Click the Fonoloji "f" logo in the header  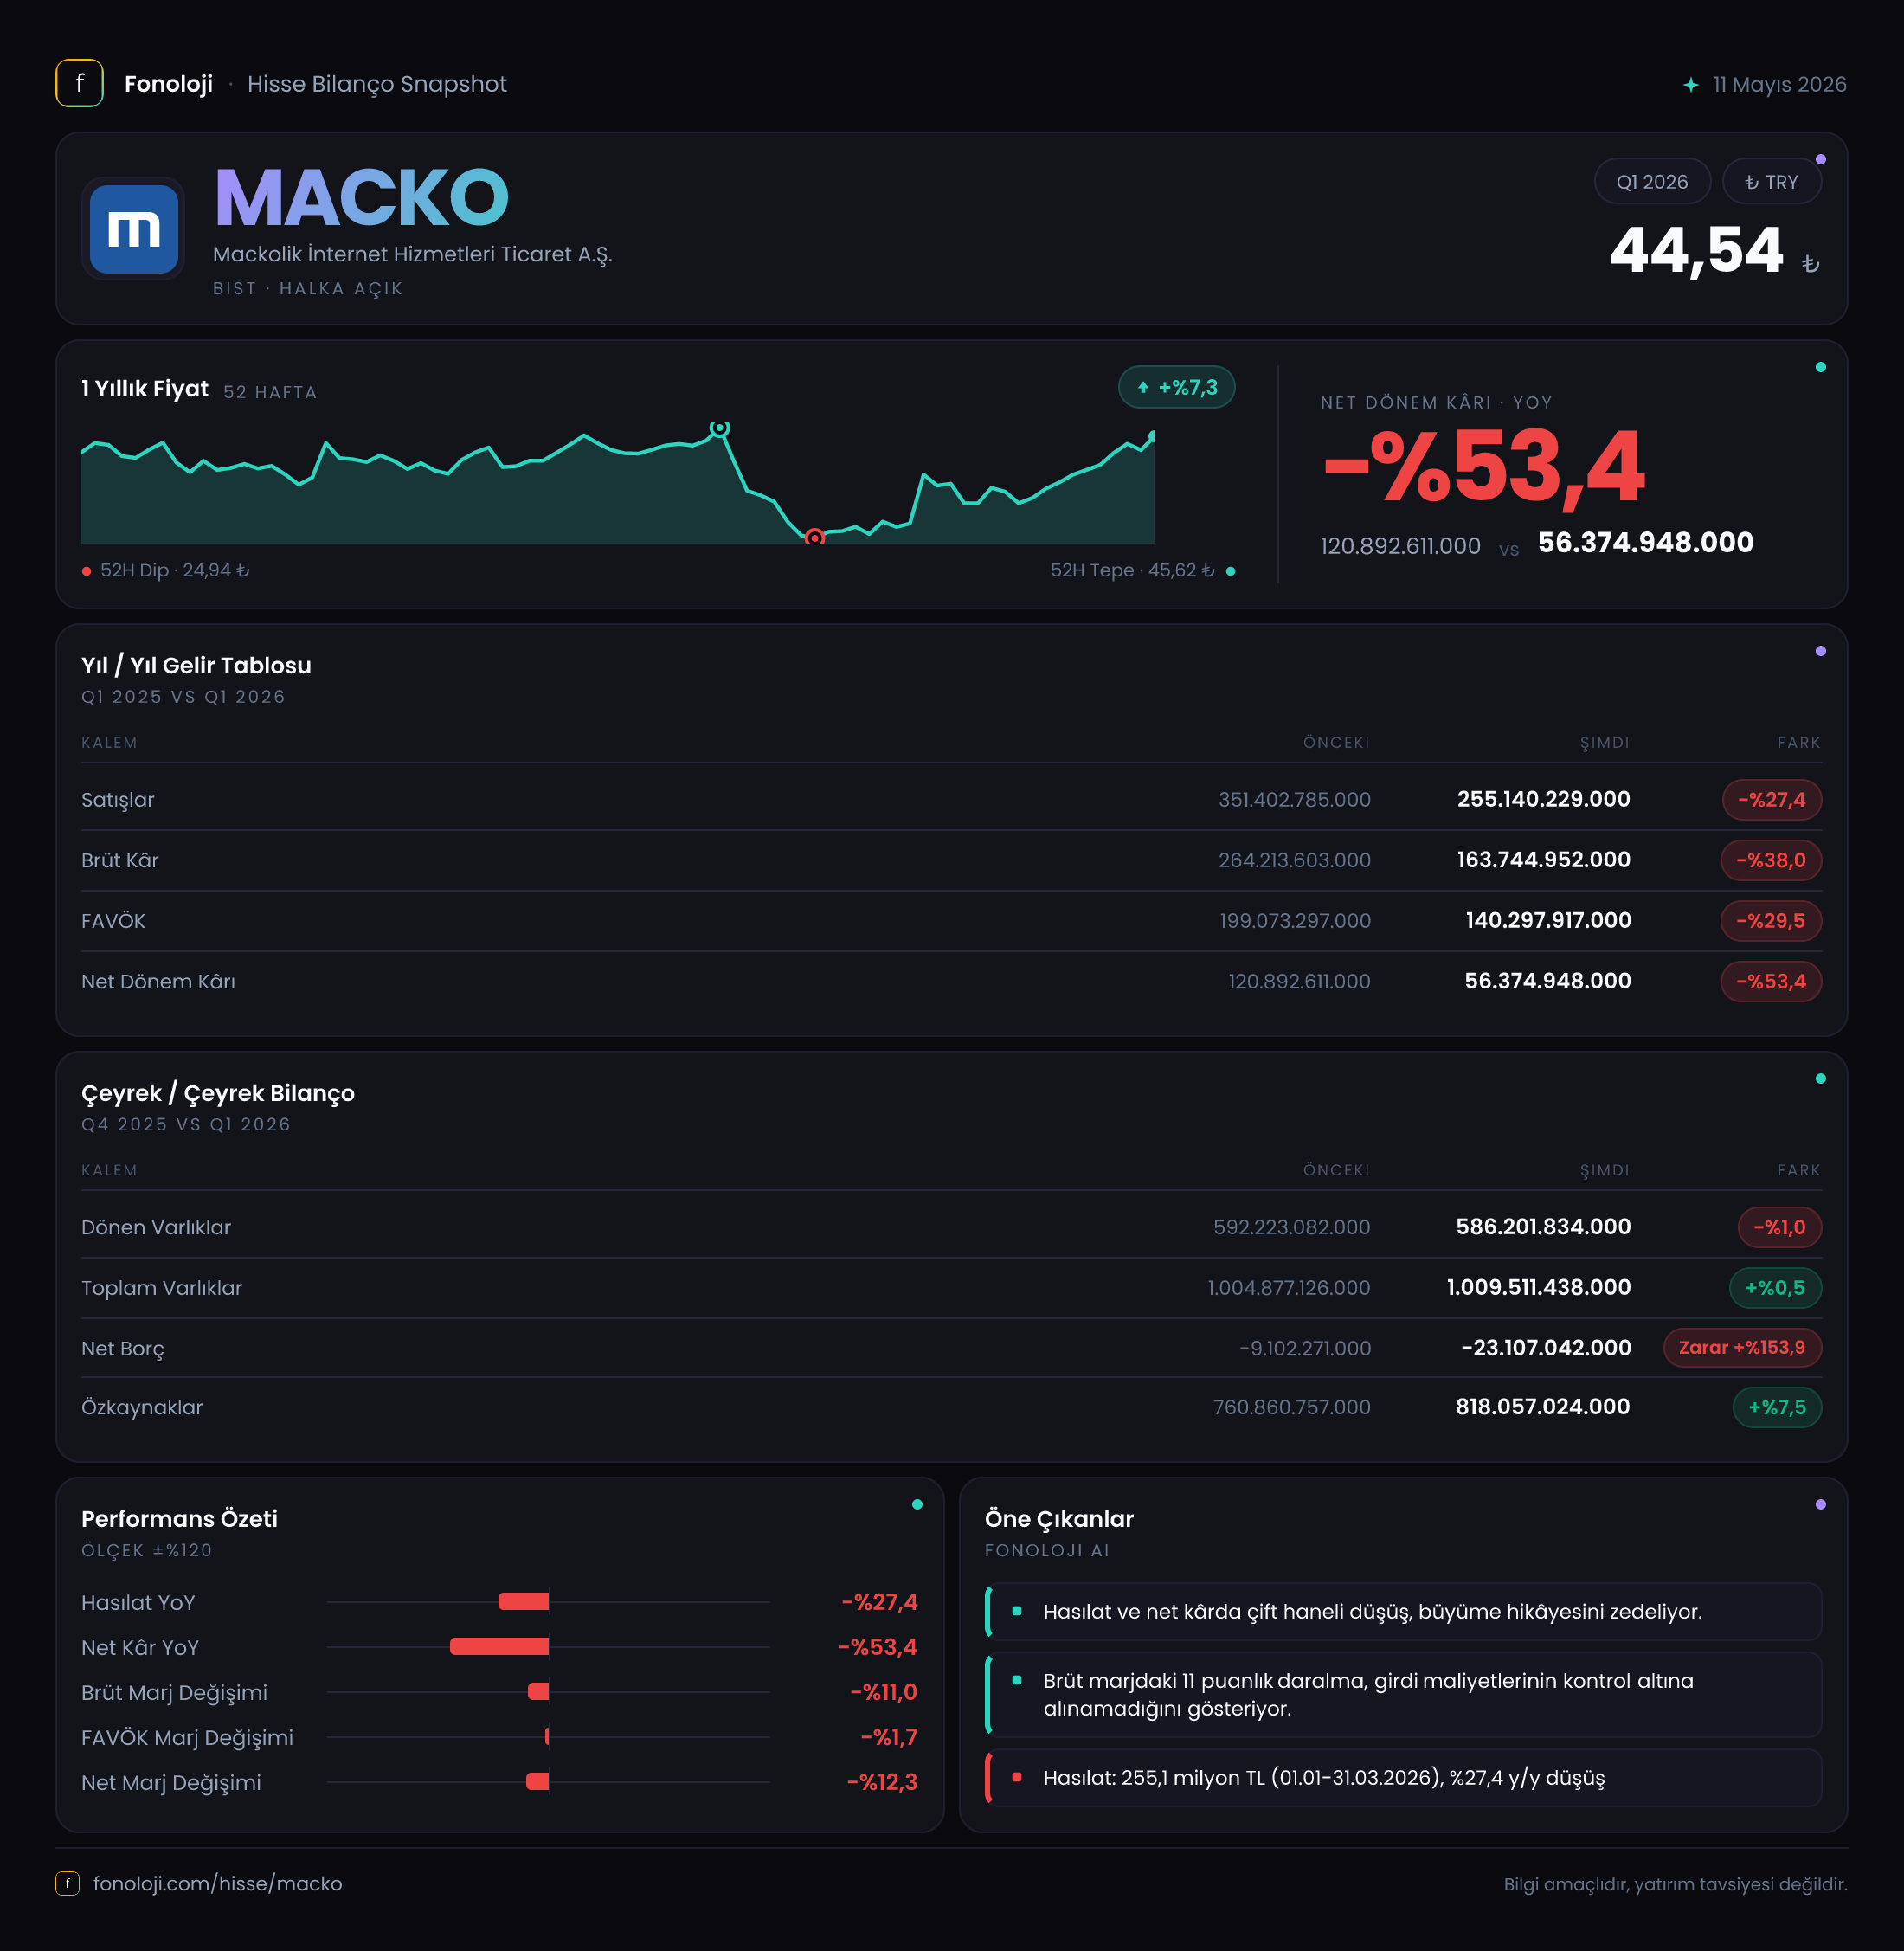coord(79,83)
